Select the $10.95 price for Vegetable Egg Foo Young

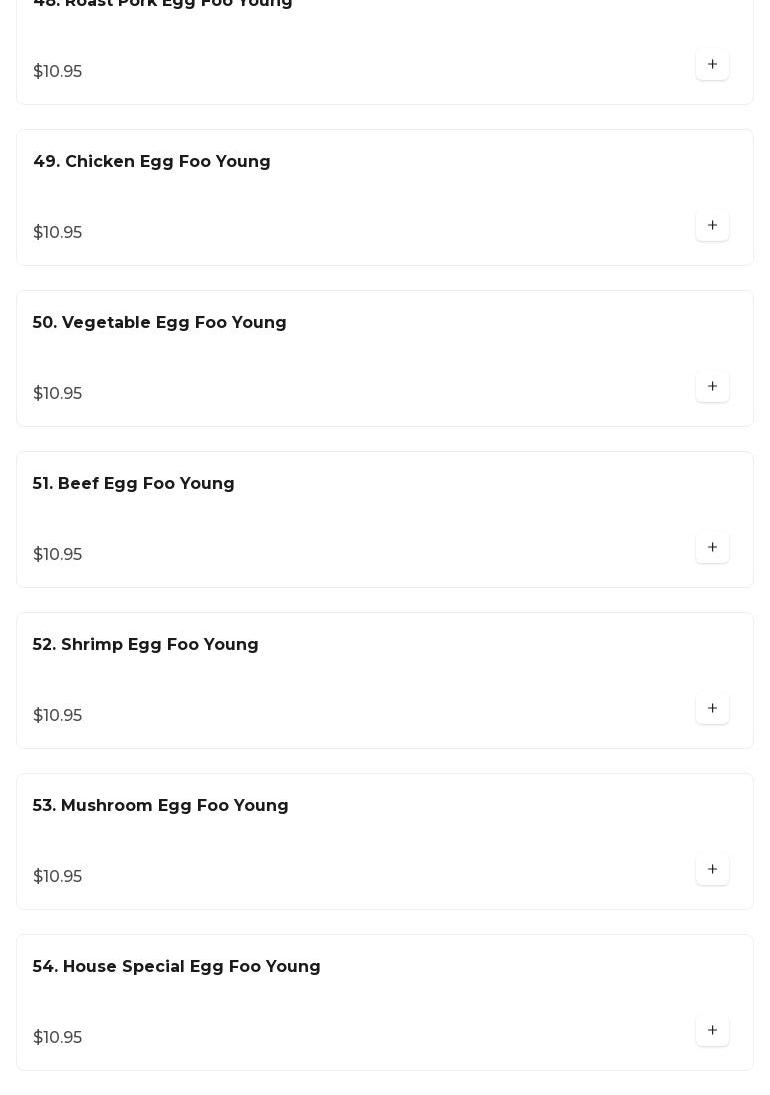pos(58,394)
